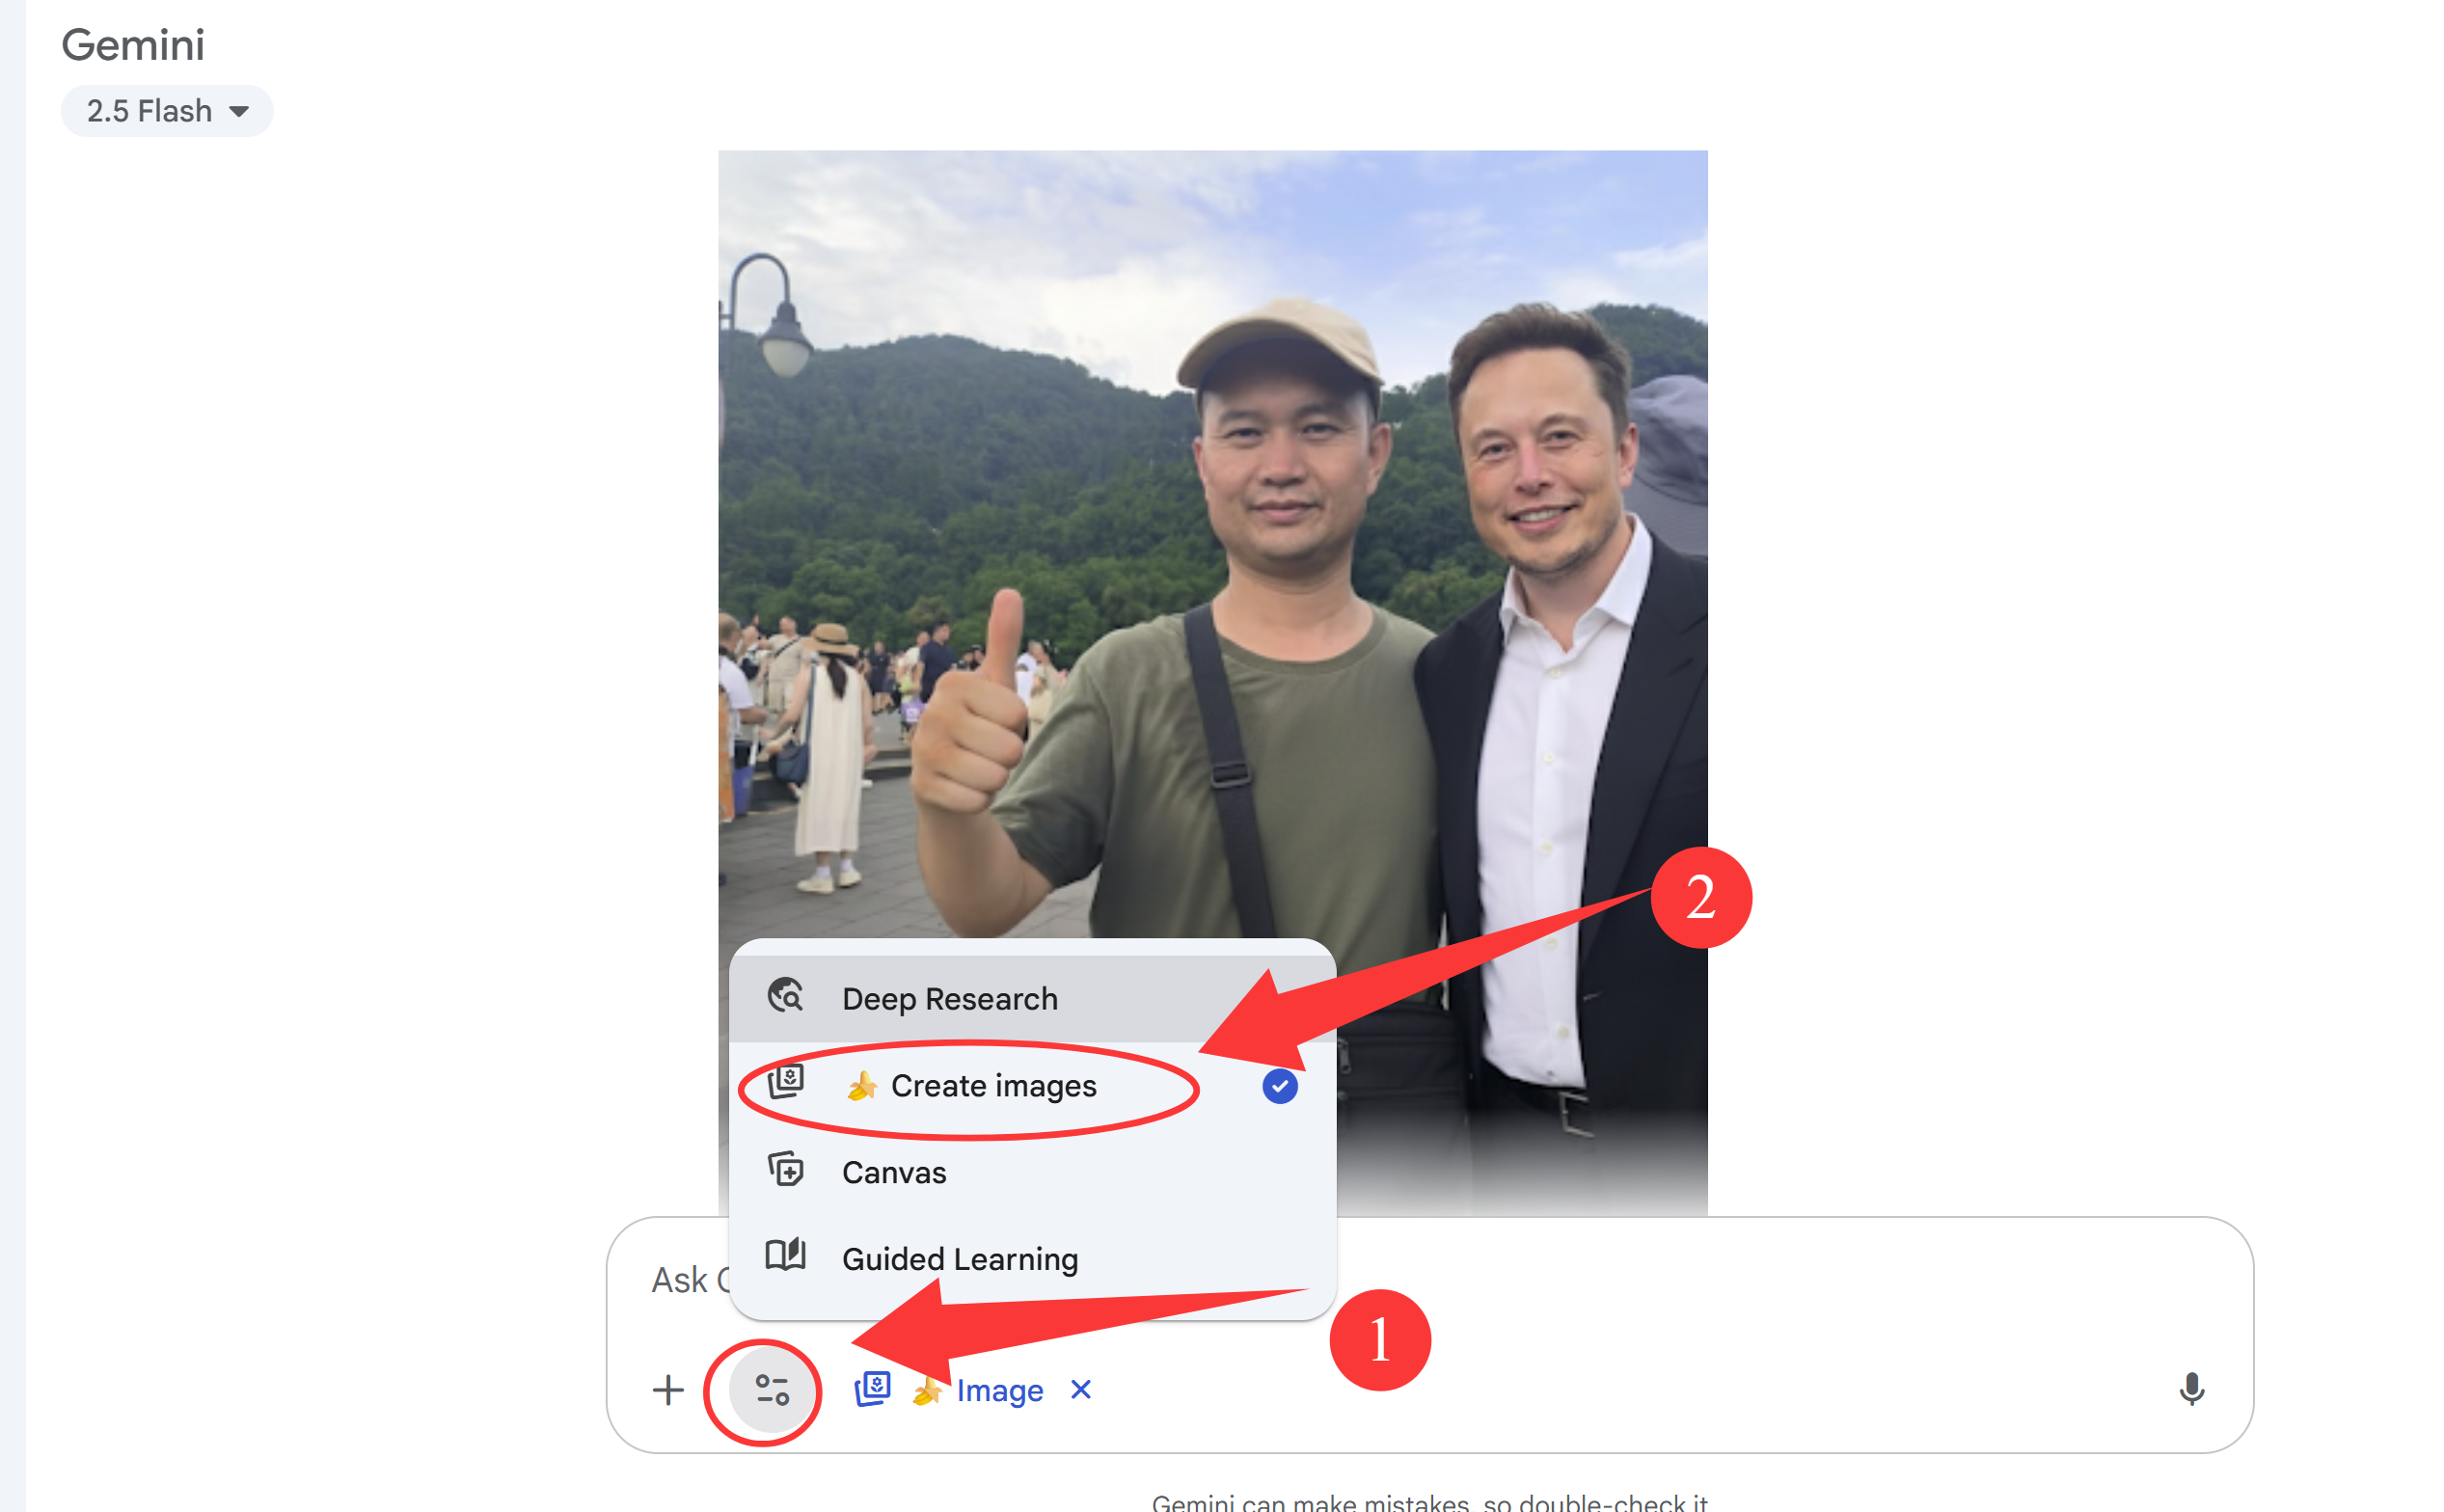Click the dropdown arrow beside 2.5 Flash

coord(239,112)
